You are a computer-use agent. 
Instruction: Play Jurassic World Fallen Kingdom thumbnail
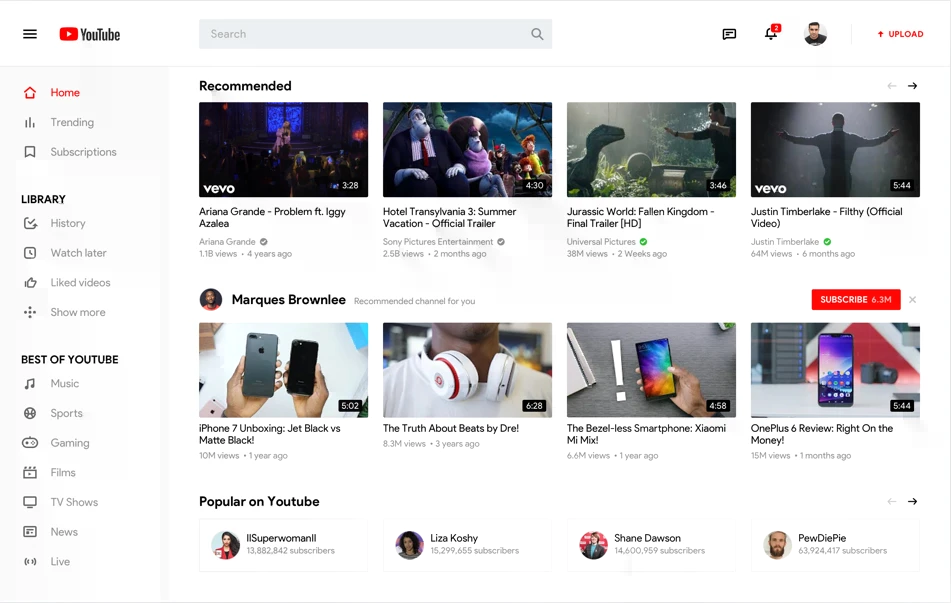[x=651, y=149]
